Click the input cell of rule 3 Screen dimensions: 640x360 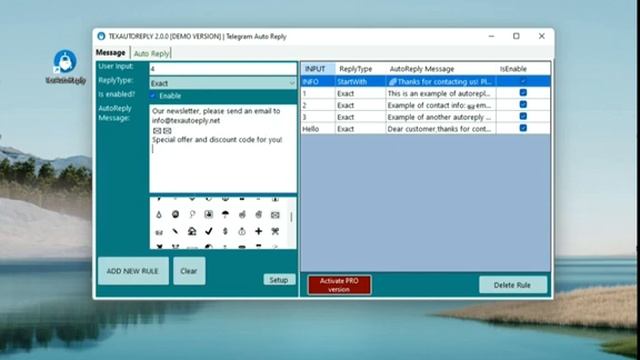coord(318,117)
